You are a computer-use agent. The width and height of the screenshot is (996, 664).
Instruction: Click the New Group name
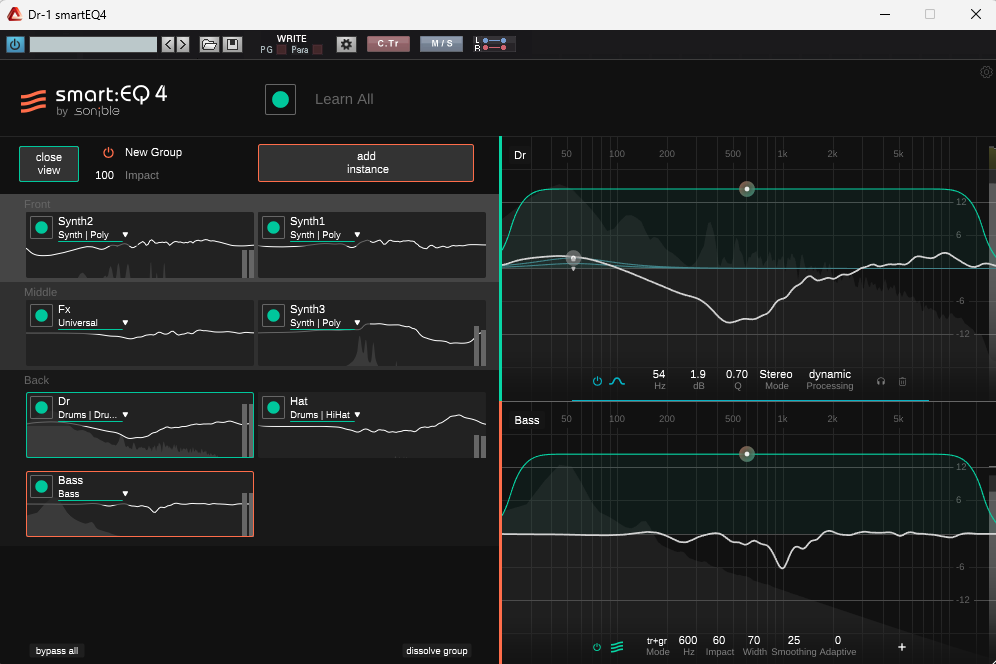click(154, 152)
